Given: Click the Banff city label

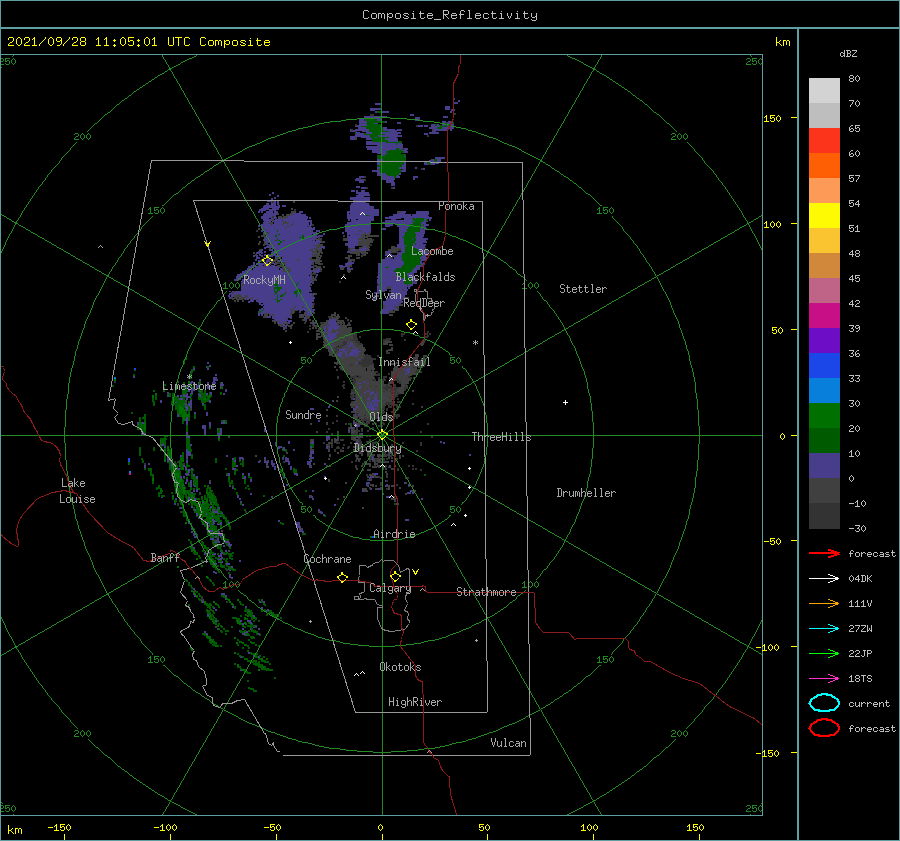Looking at the screenshot, I should click(165, 558).
